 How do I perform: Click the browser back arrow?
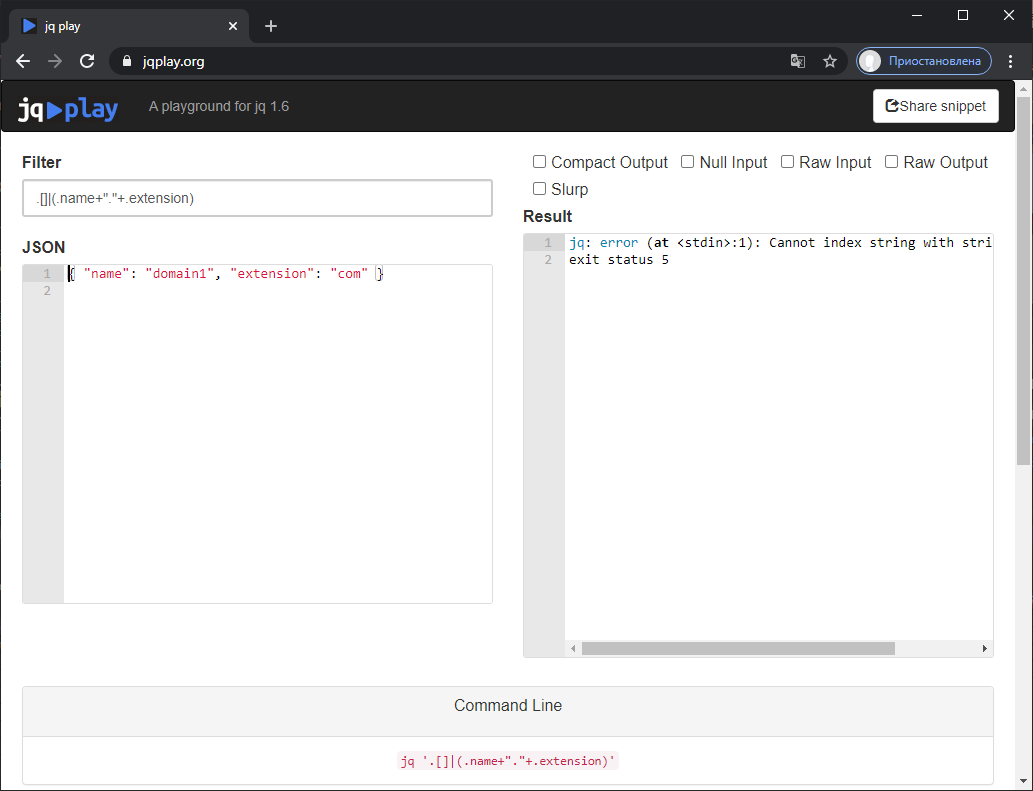pyautogui.click(x=23, y=61)
